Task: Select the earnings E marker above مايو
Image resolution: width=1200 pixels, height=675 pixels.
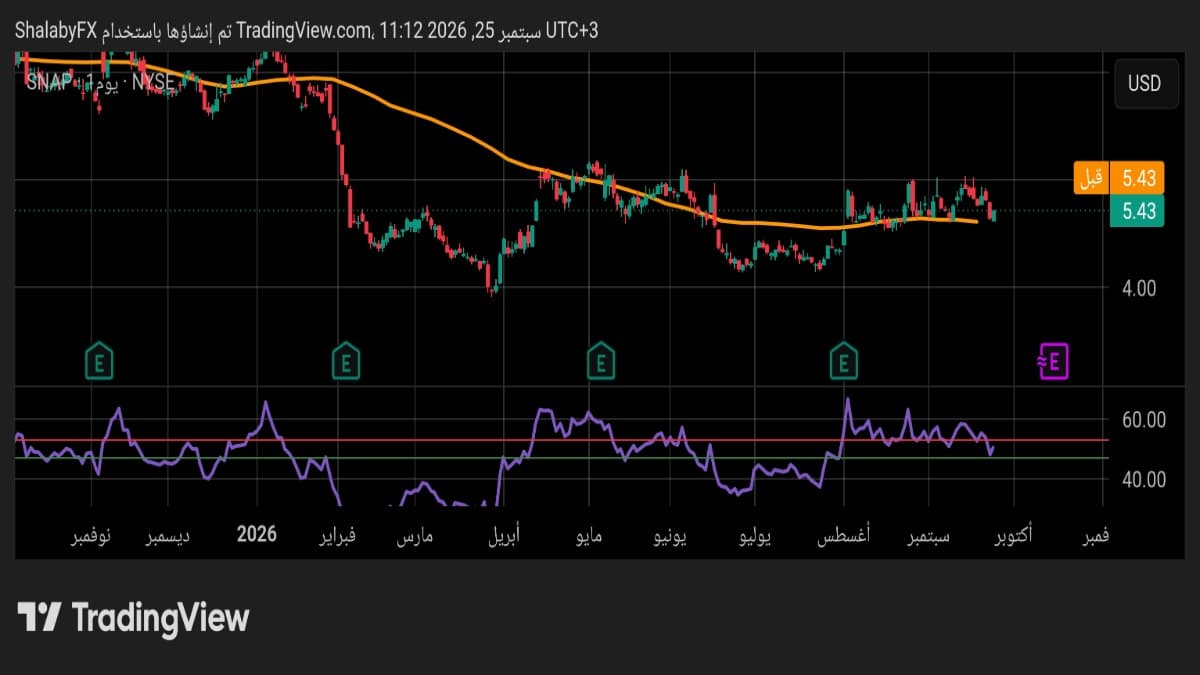Action: 600,360
